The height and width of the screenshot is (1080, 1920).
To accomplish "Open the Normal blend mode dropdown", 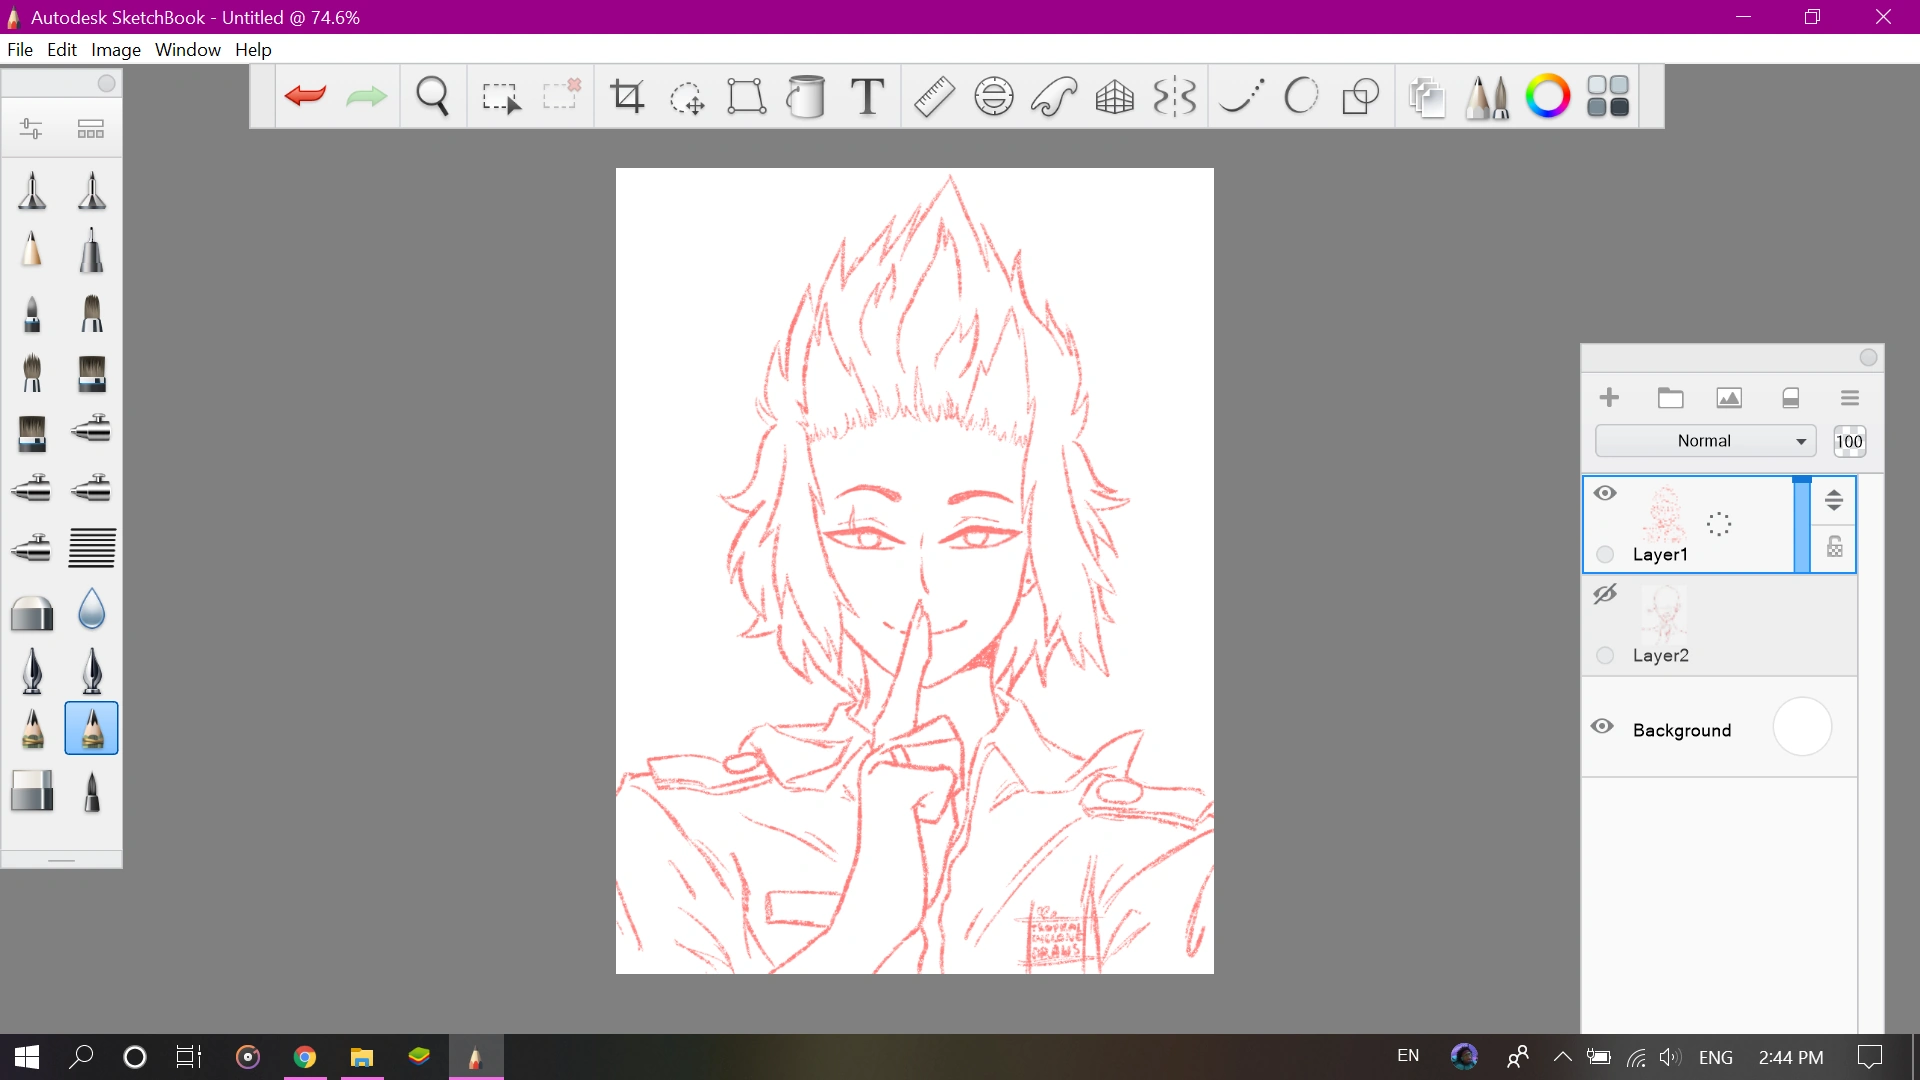I will click(1705, 441).
